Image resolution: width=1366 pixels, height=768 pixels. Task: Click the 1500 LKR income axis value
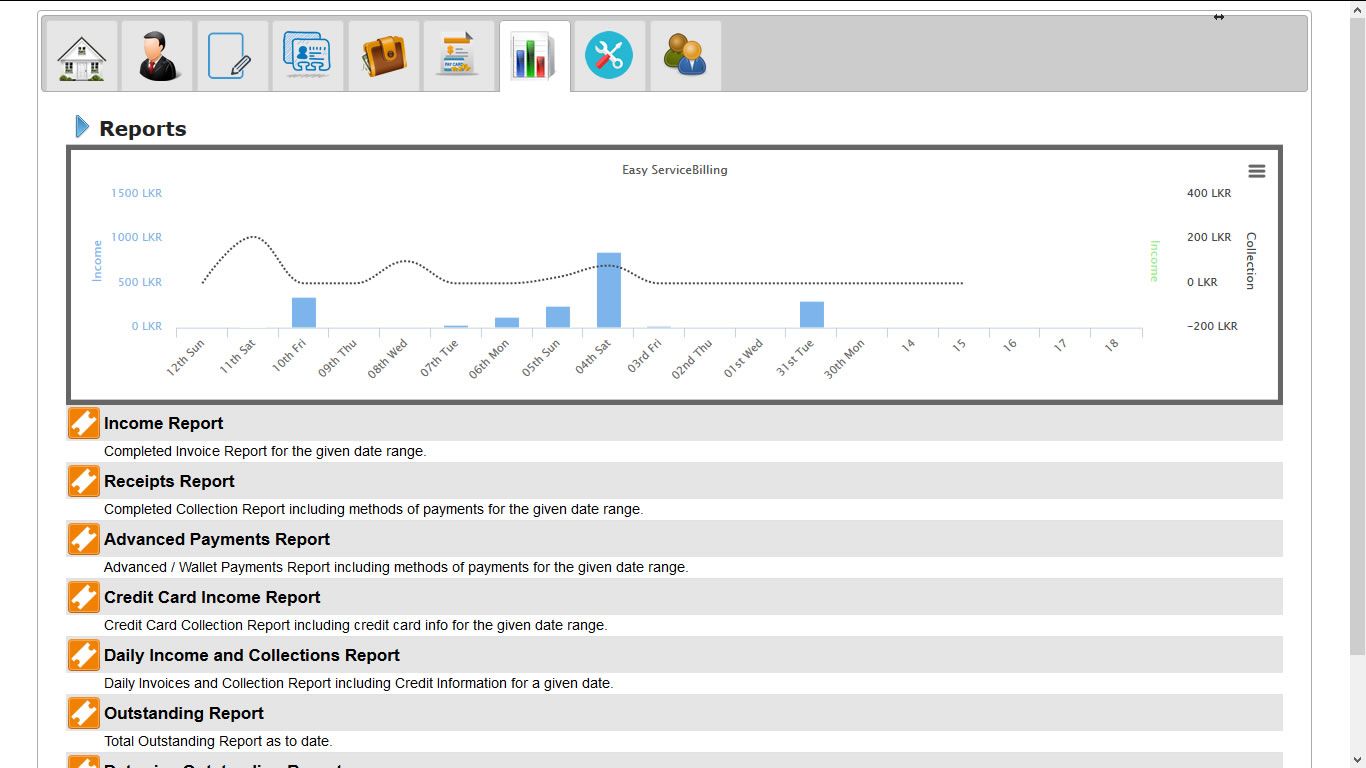136,193
